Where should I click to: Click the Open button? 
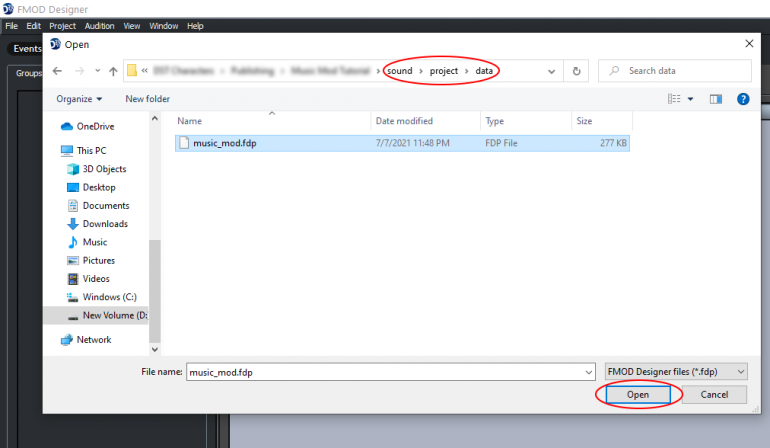pos(638,394)
